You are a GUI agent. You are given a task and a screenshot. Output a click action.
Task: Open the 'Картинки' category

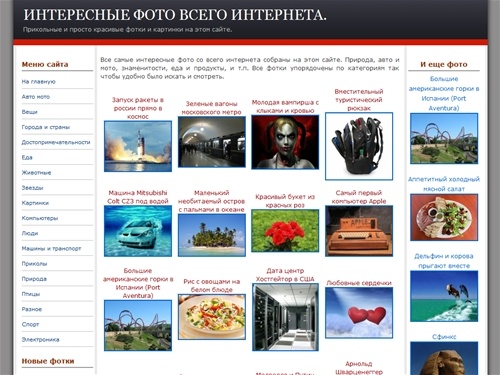point(35,203)
